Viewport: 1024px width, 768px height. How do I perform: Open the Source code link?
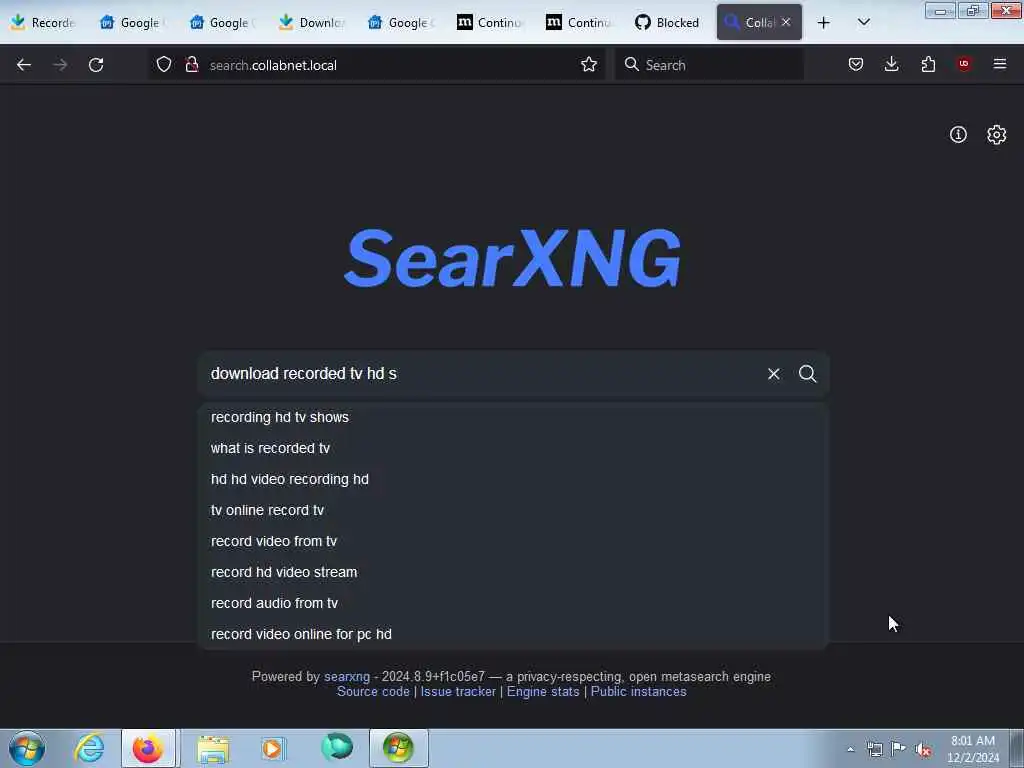pos(373,692)
